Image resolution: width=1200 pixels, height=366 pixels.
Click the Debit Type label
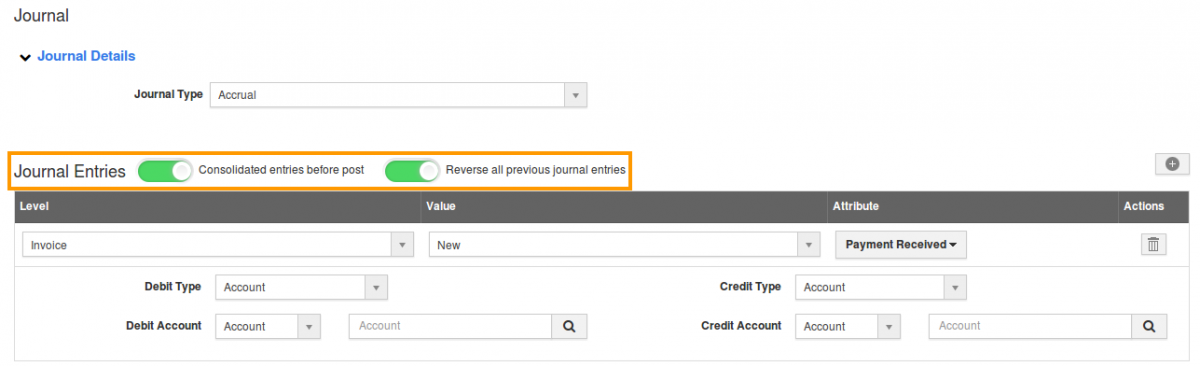click(173, 286)
